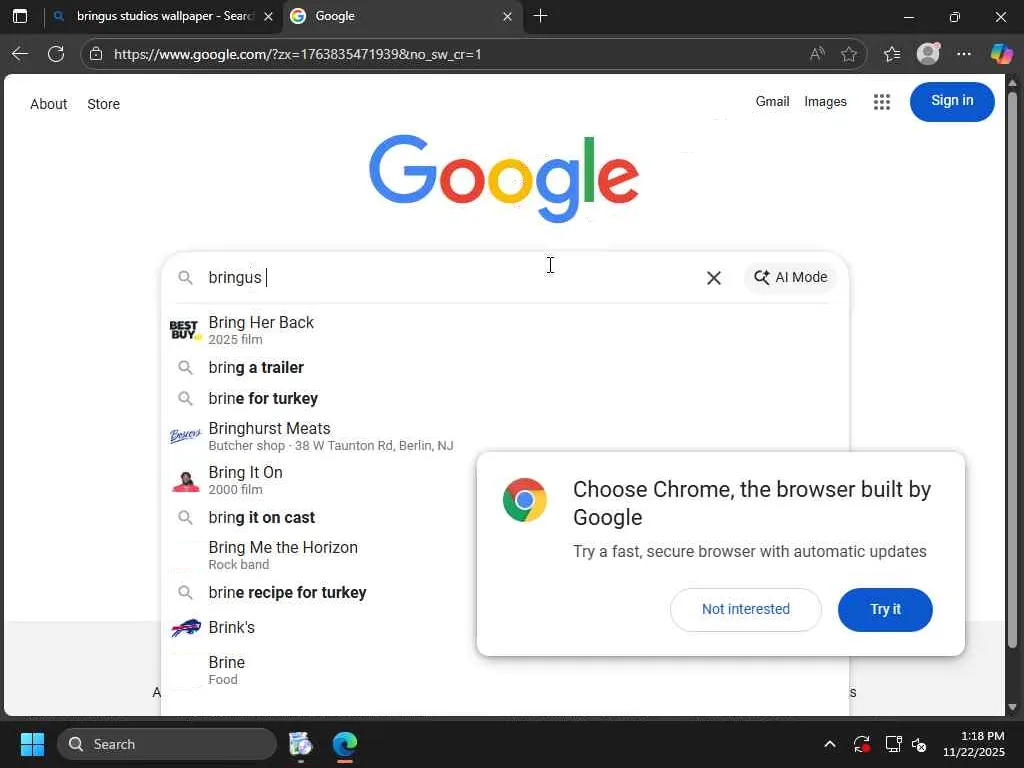Click the Brink's logo thumbnail
The image size is (1024, 768).
(185, 628)
